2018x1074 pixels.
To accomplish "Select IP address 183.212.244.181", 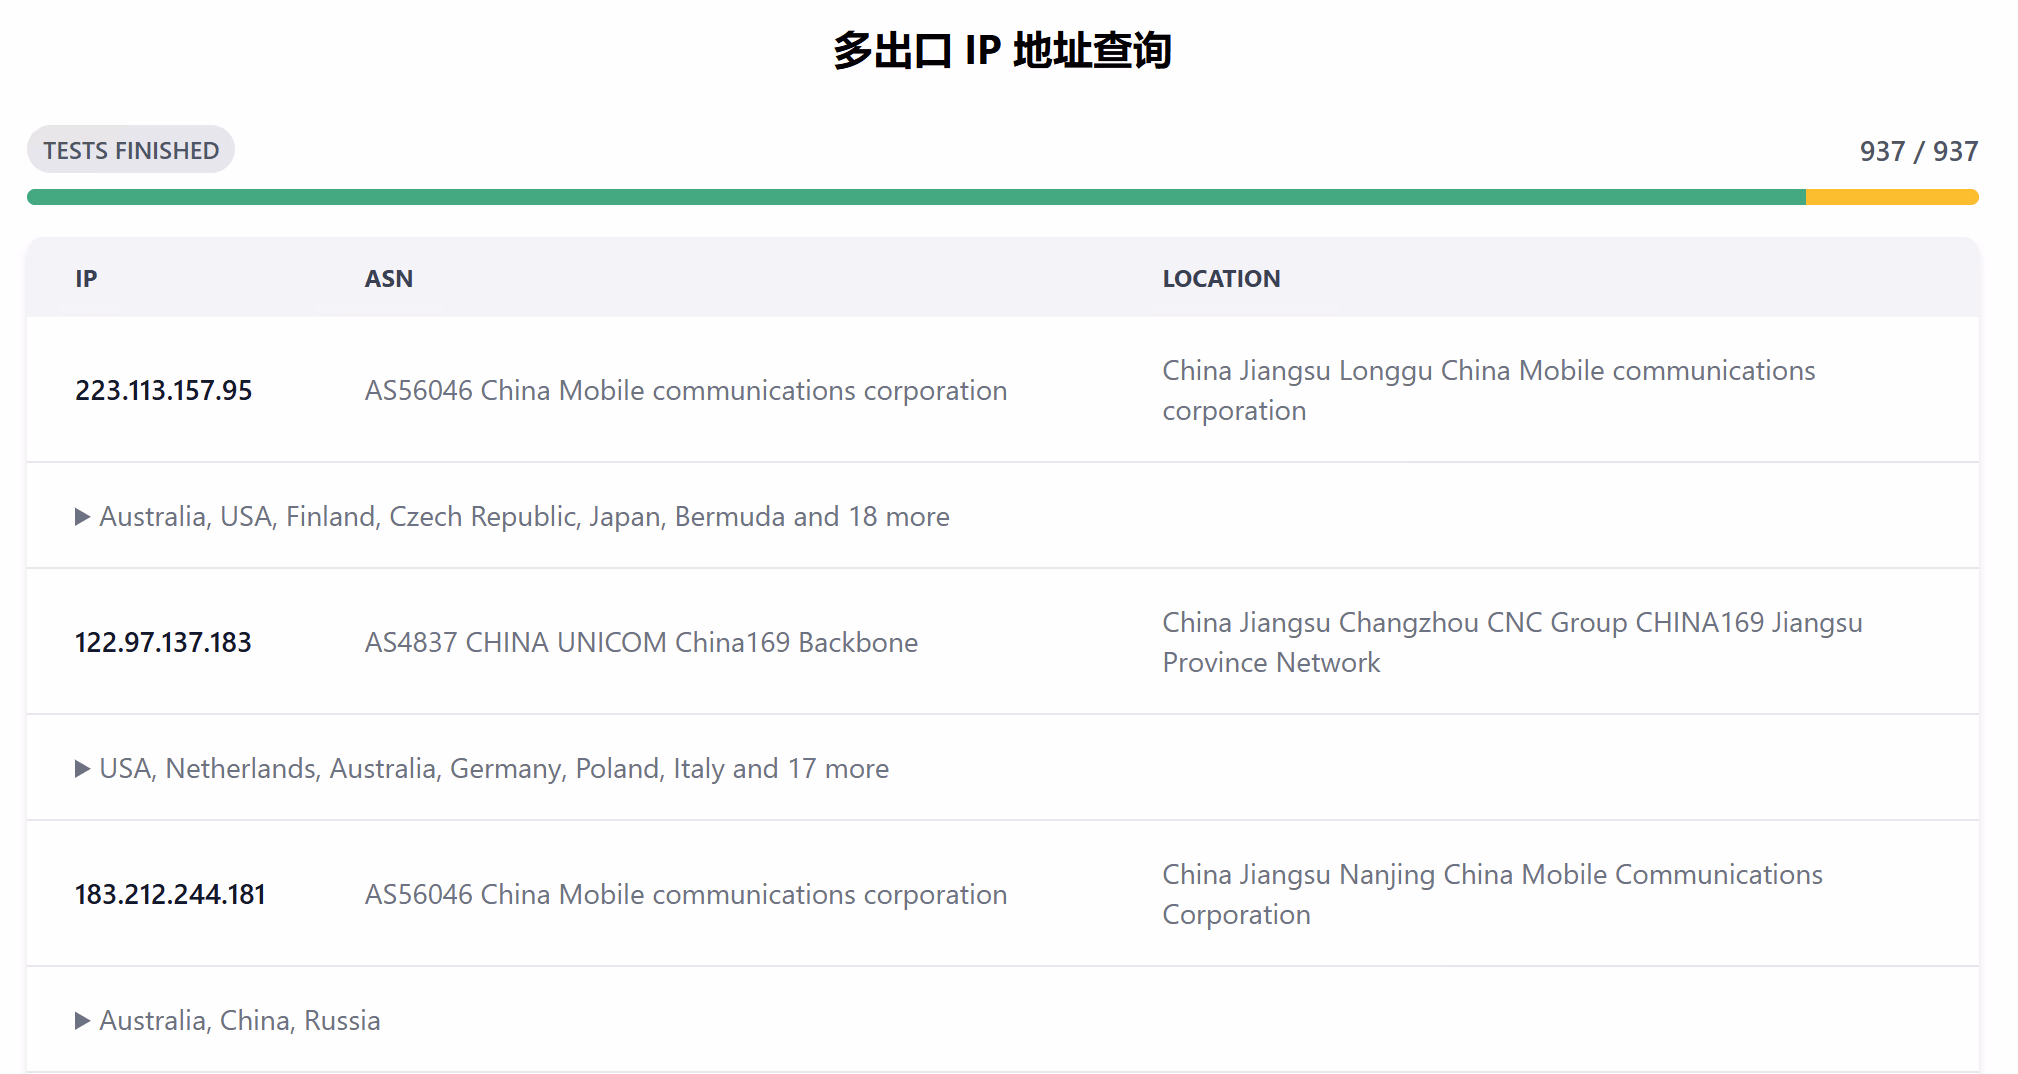I will pos(170,894).
